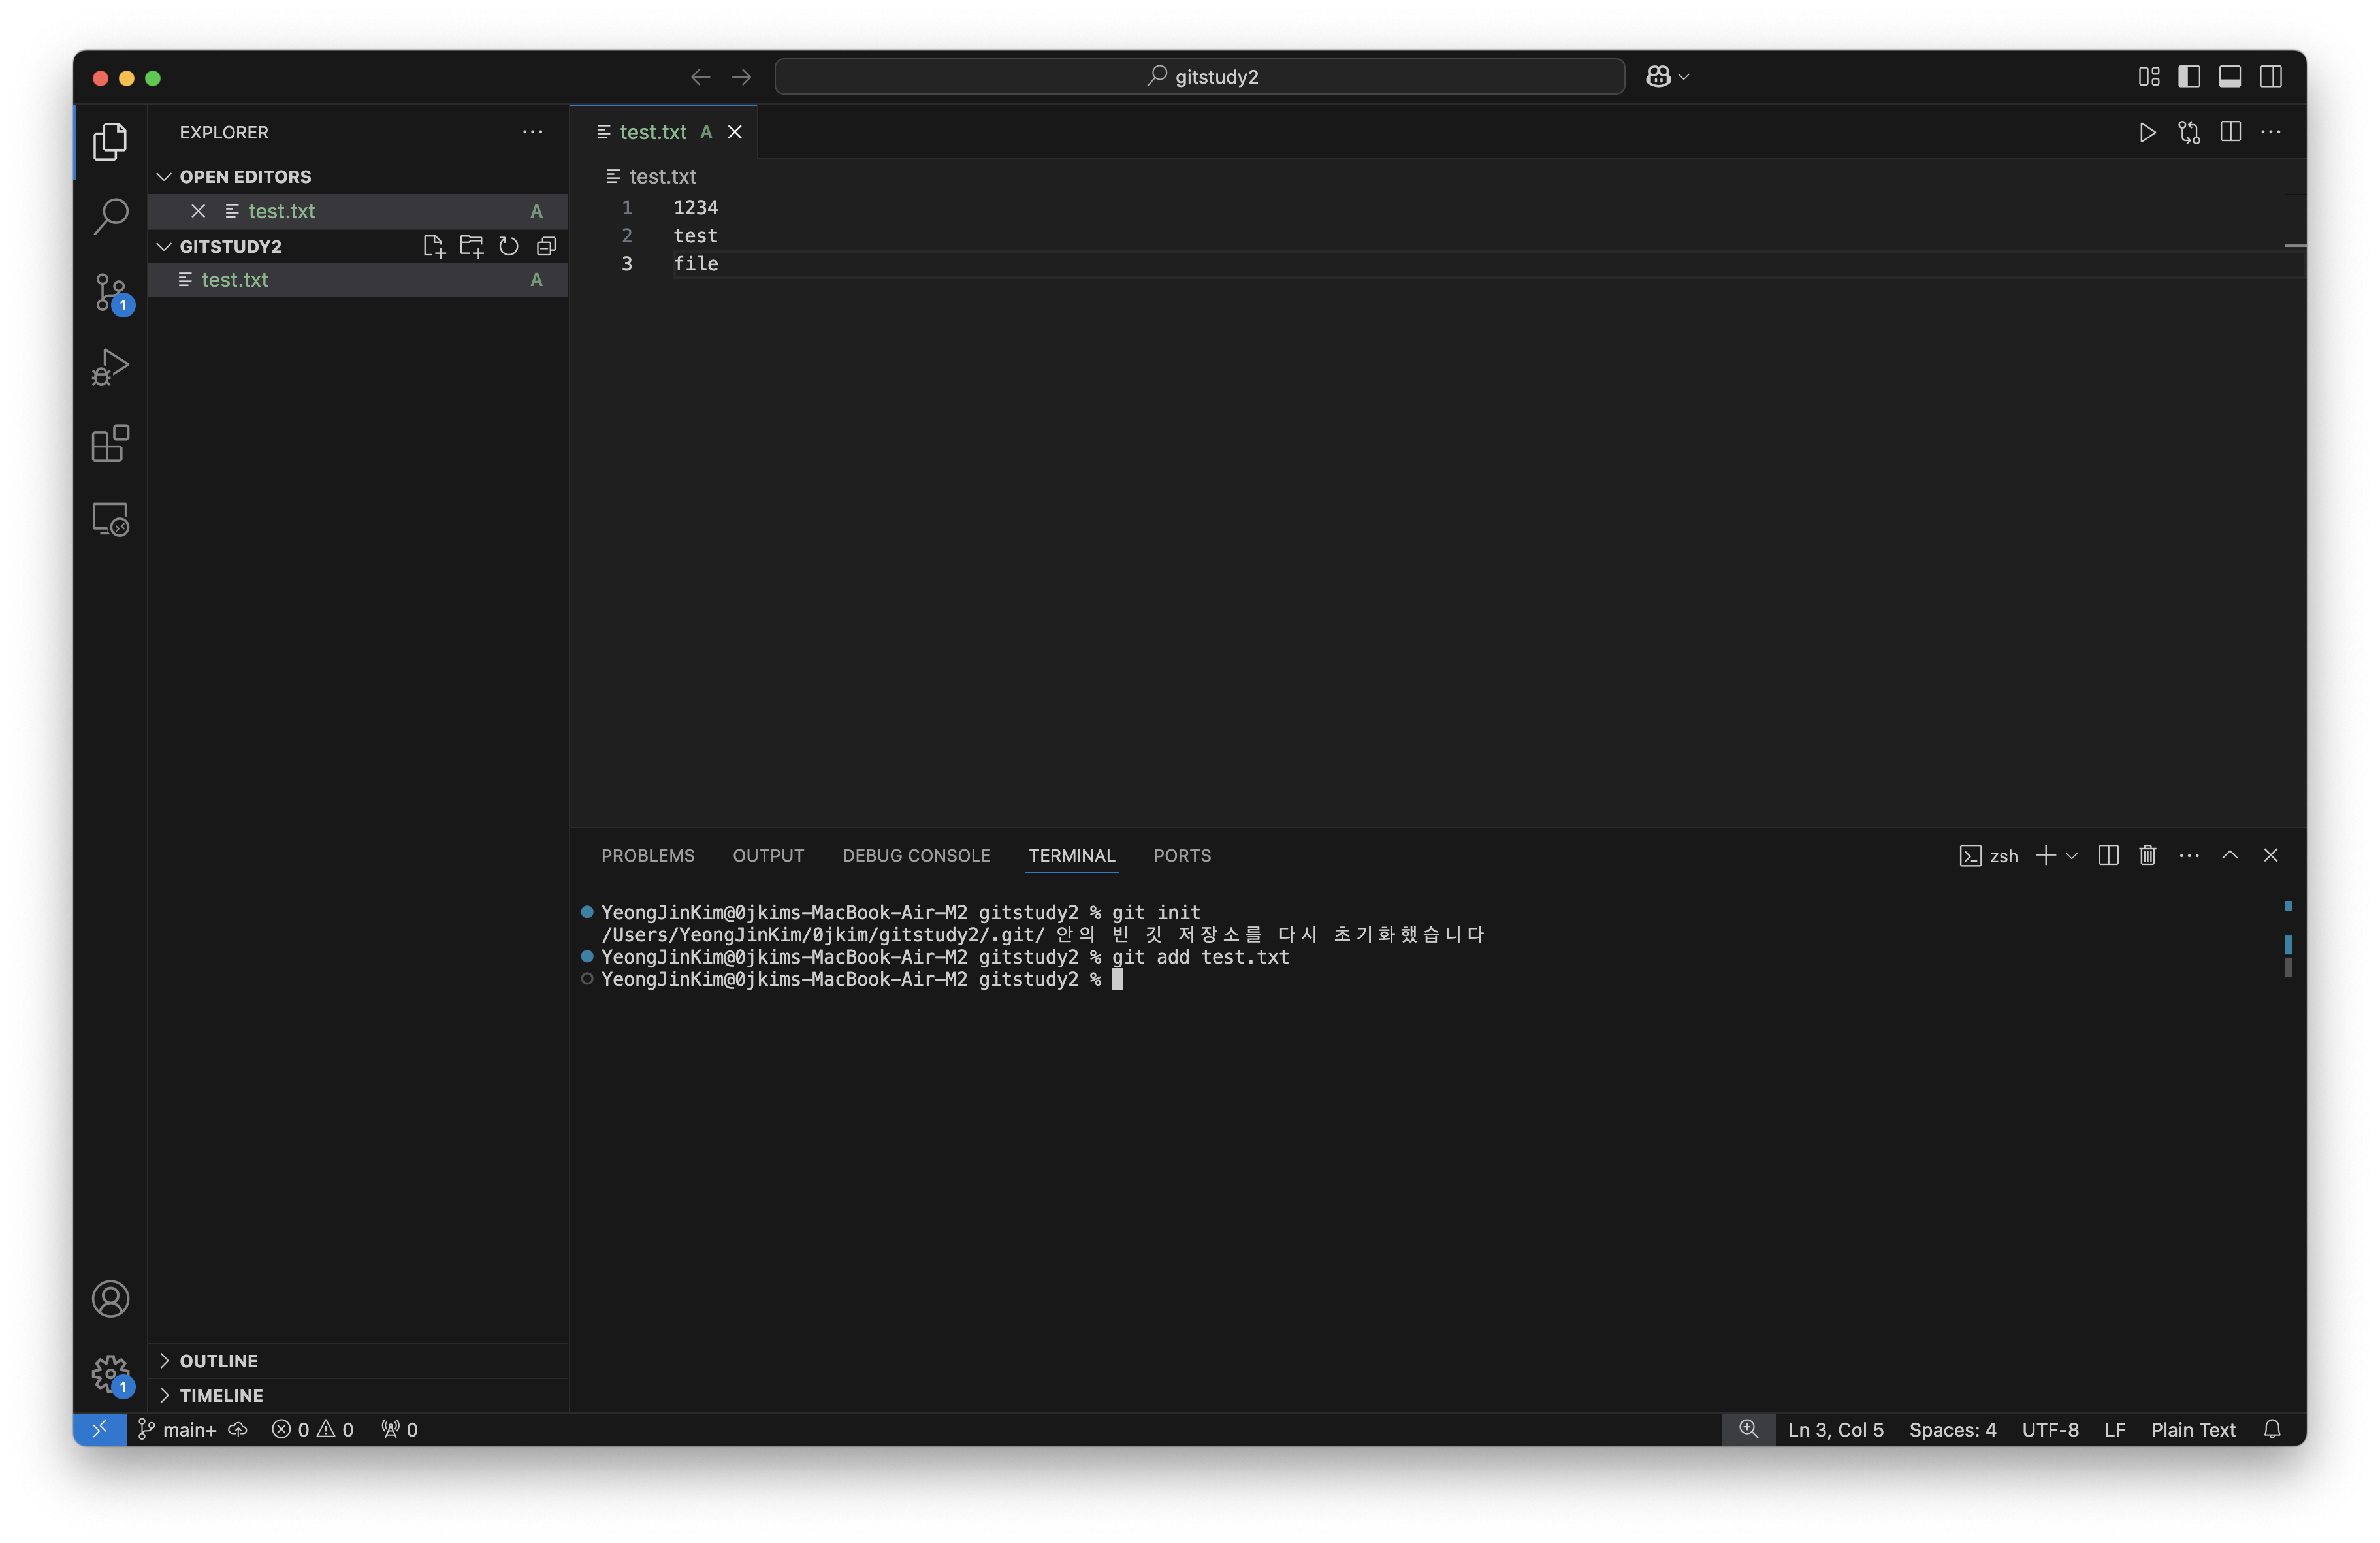Refresh the GITSTUDY2 explorer
This screenshot has width=2380, height=1543.
509,246
